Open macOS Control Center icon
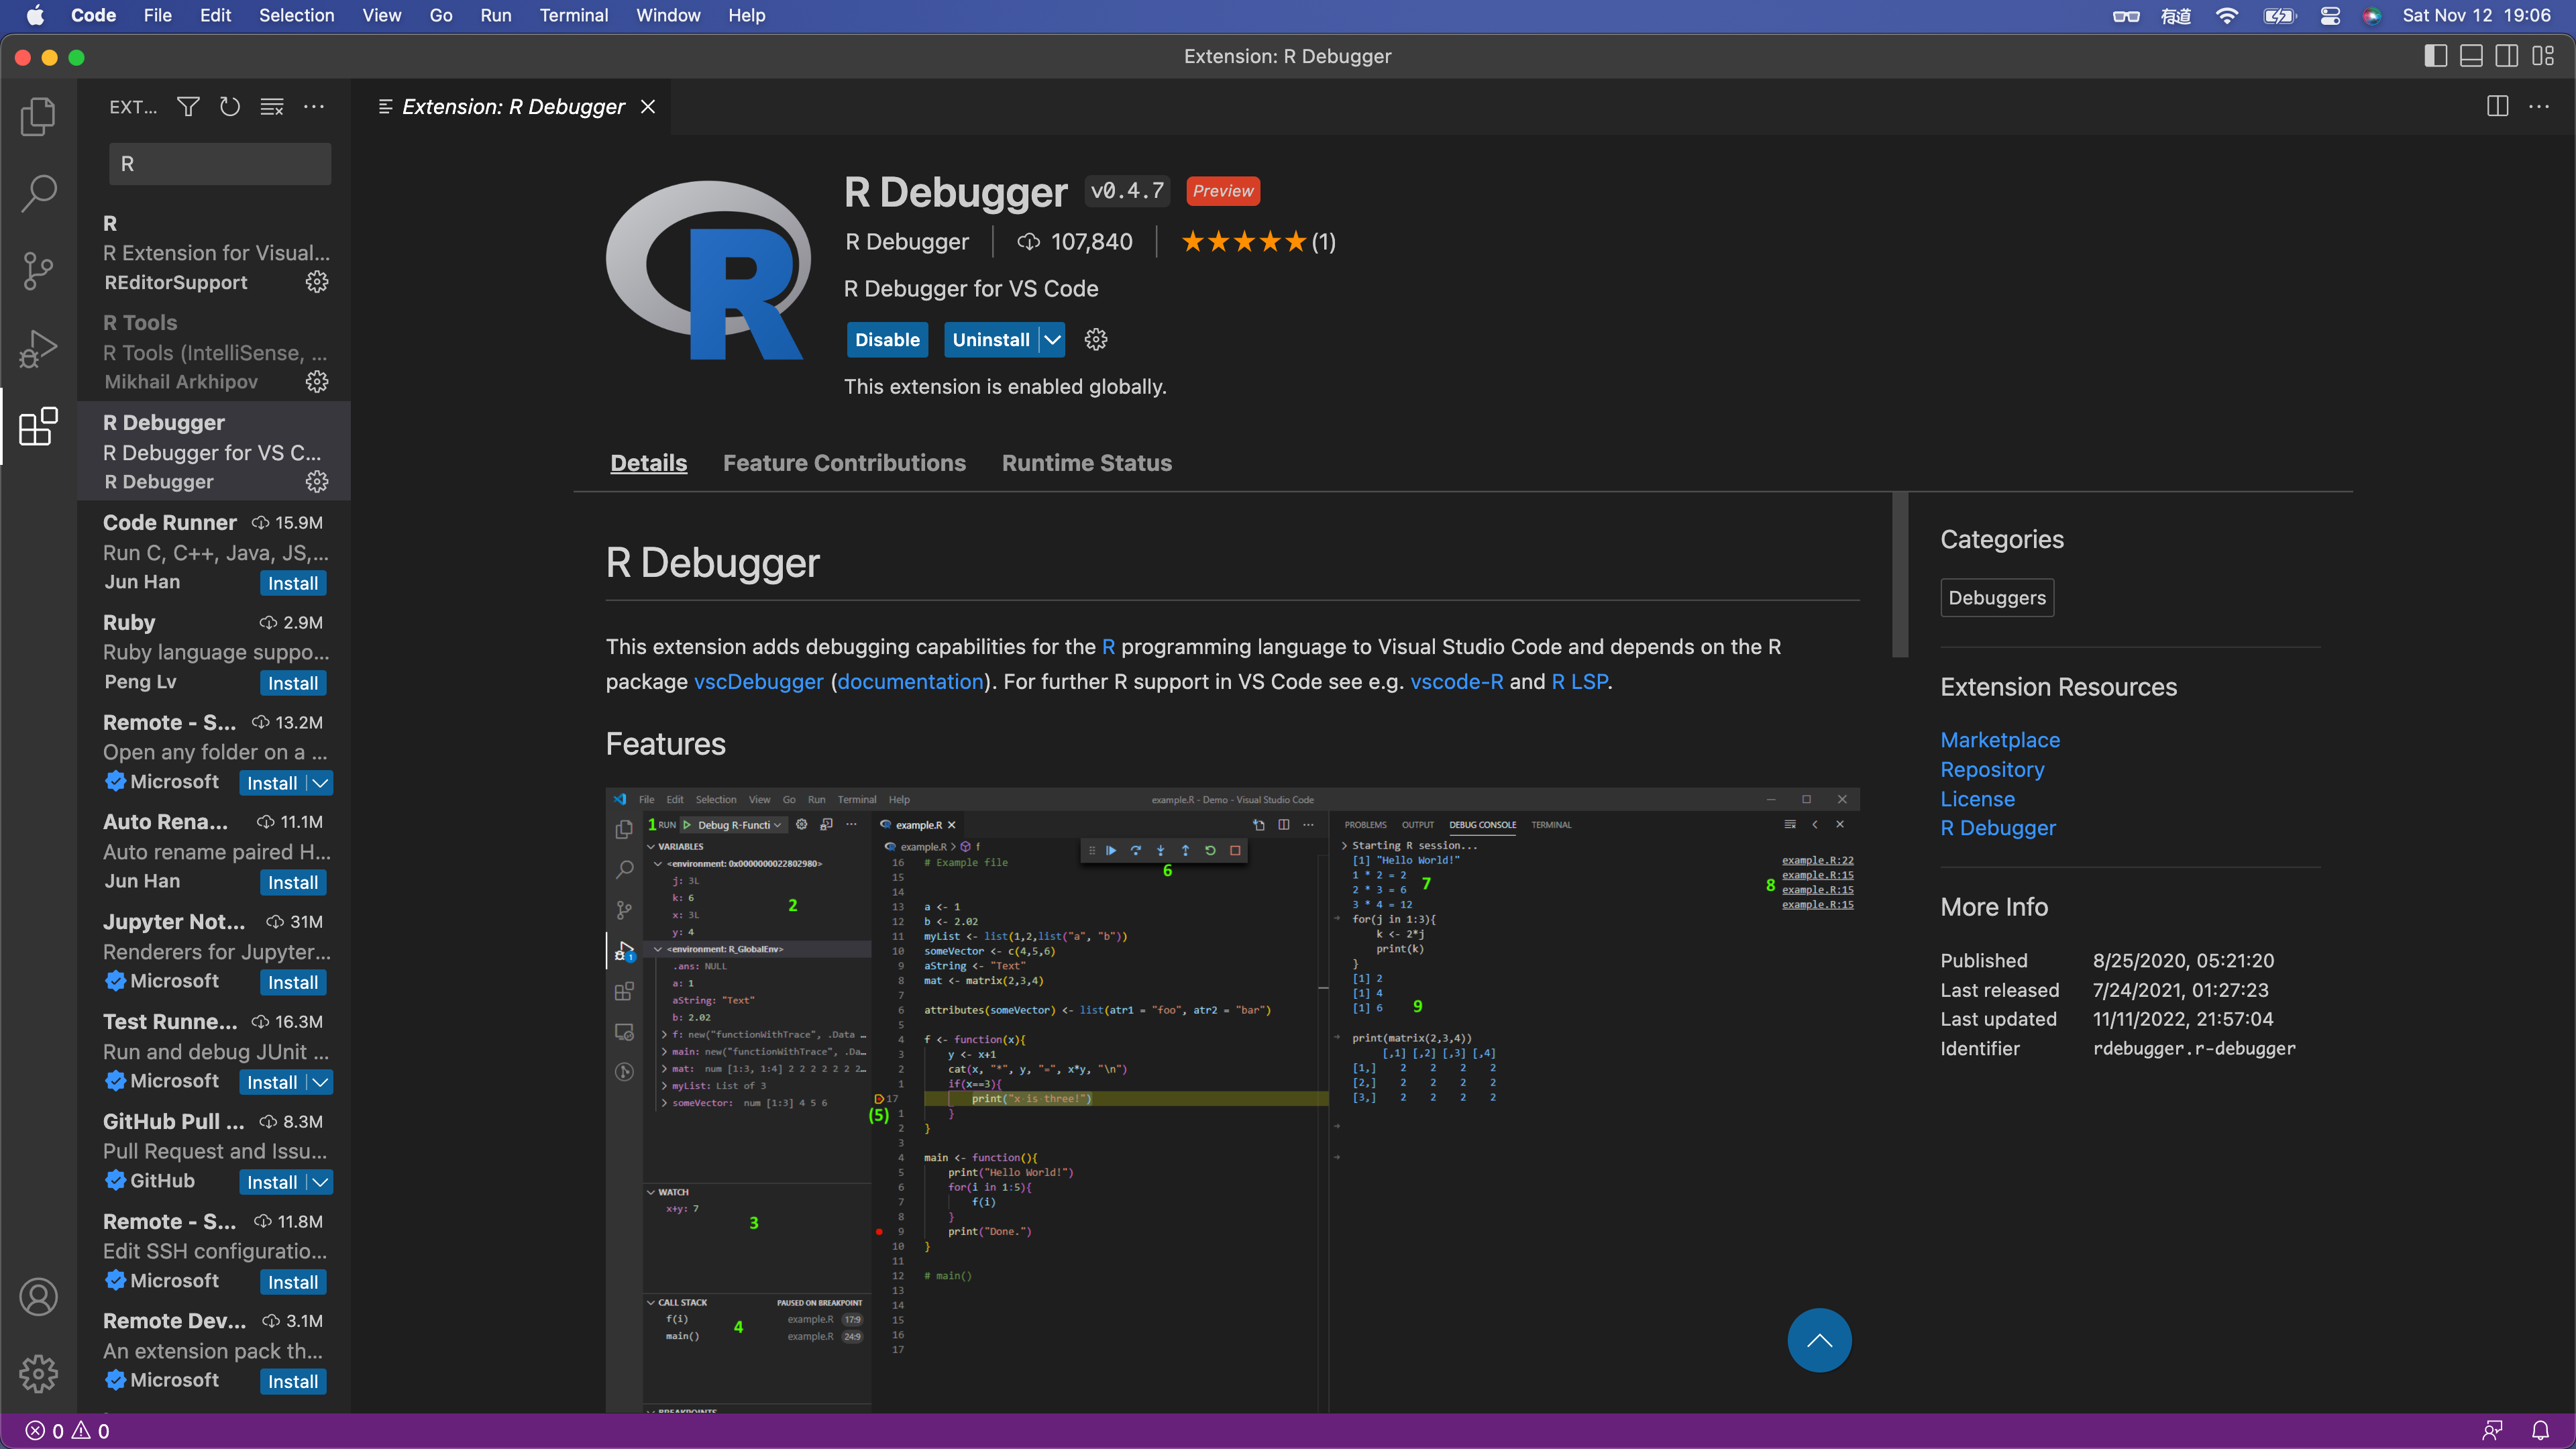Viewport: 2576px width, 1449px height. [x=2330, y=15]
